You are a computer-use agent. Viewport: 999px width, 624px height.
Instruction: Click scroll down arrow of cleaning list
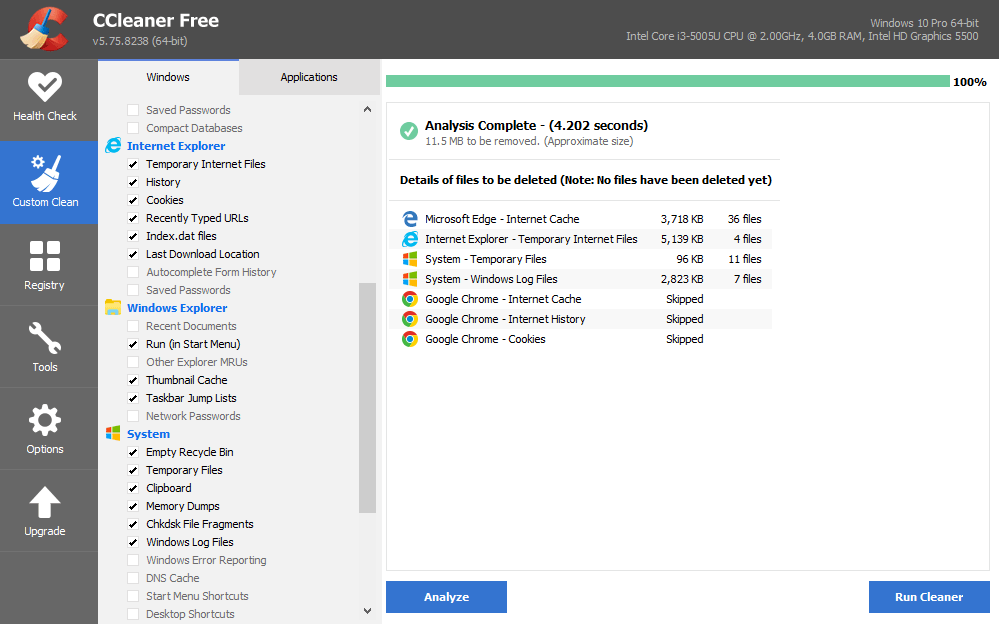click(368, 611)
